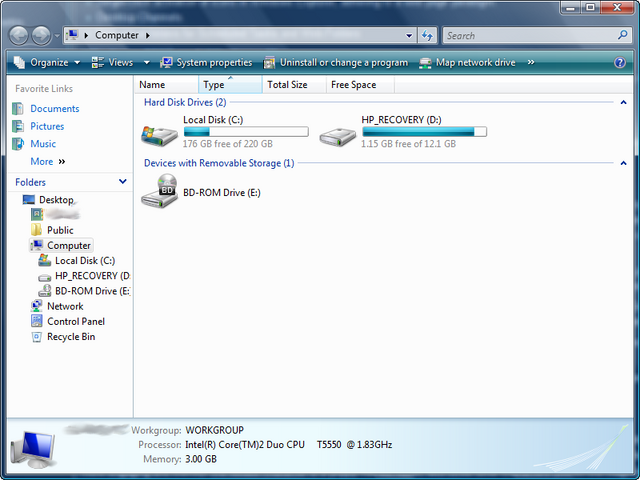The height and width of the screenshot is (480, 640).
Task: Open the Documents favorite link
Action: coord(55,109)
